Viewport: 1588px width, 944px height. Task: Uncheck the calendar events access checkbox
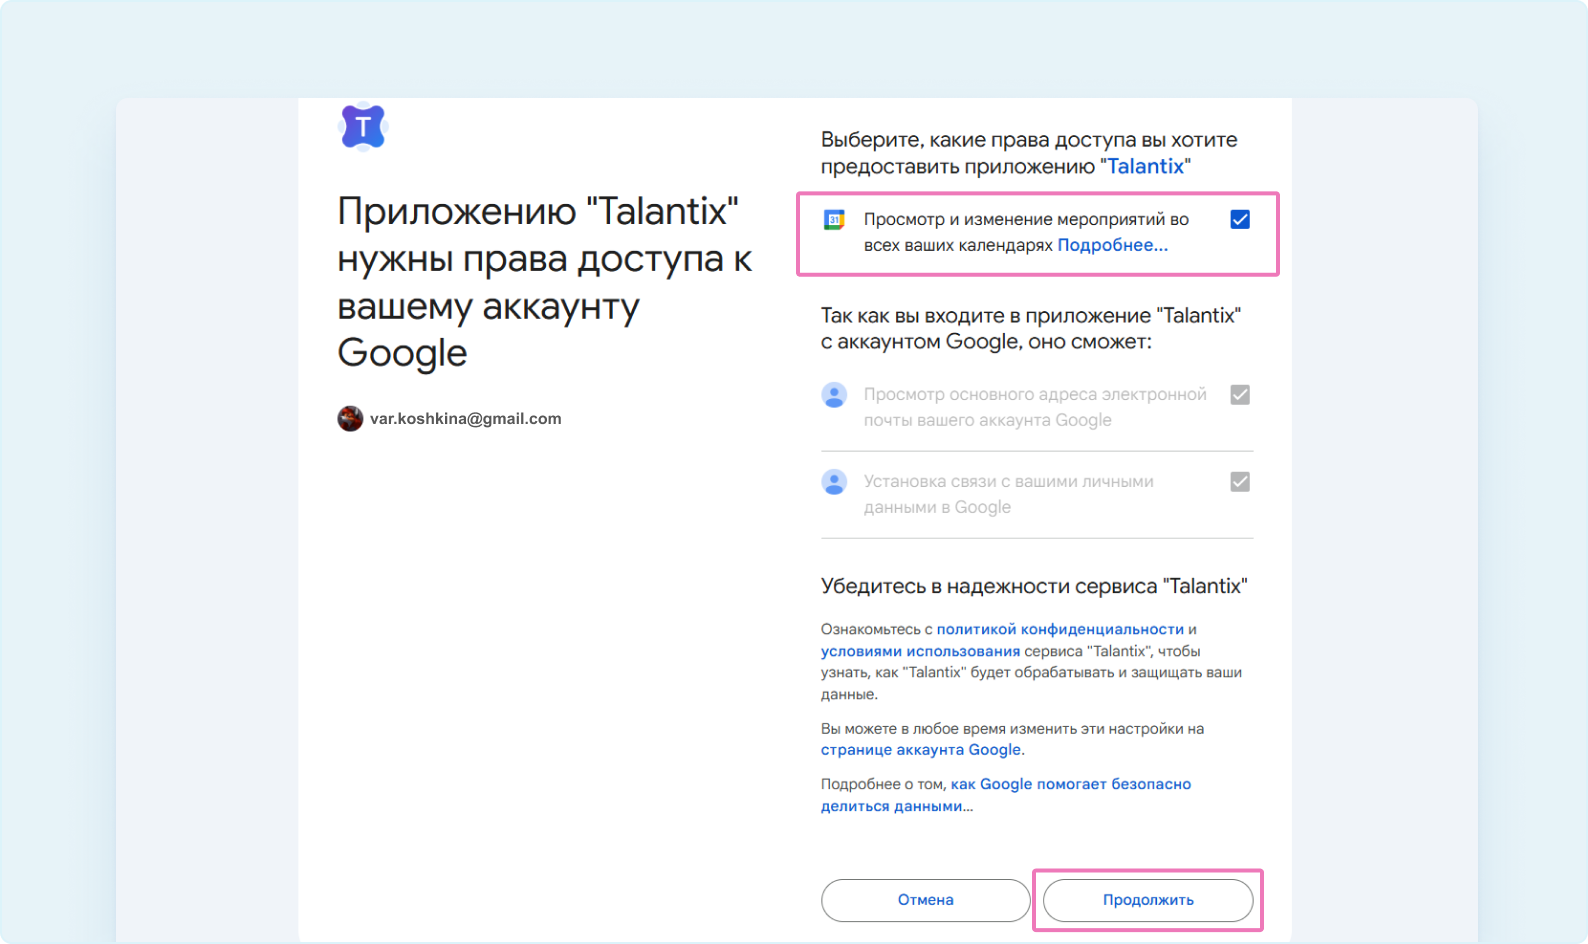click(x=1240, y=219)
